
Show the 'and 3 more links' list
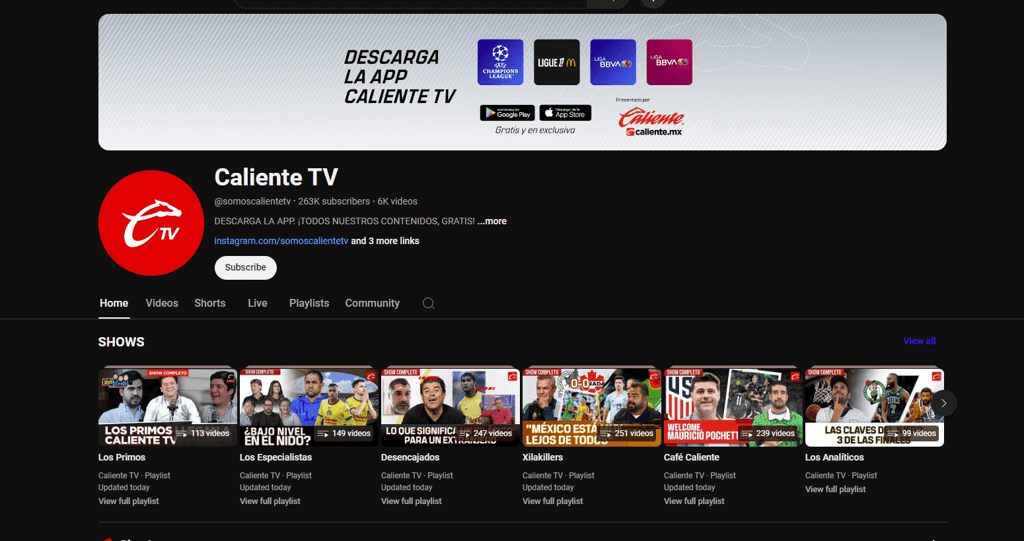[x=385, y=241]
